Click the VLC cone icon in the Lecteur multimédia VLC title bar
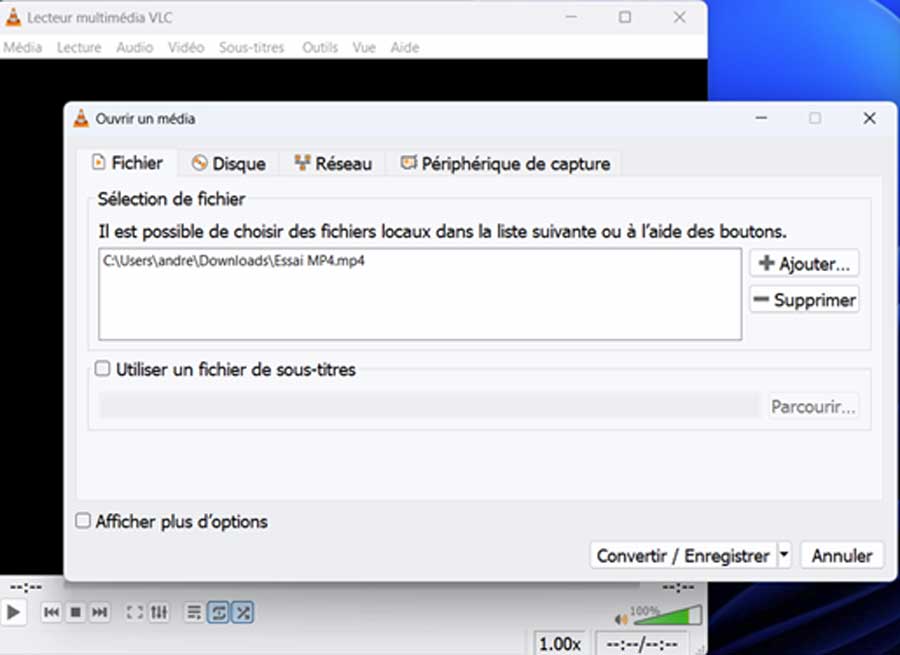 pos(13,17)
